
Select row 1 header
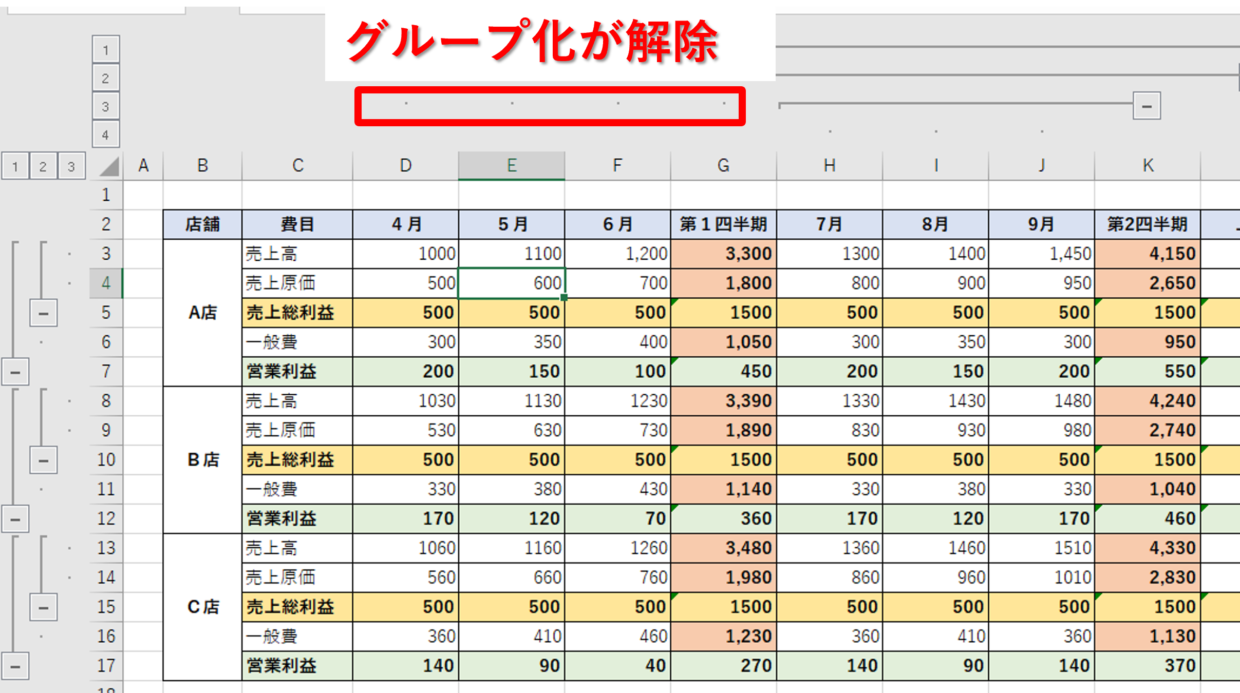(107, 195)
